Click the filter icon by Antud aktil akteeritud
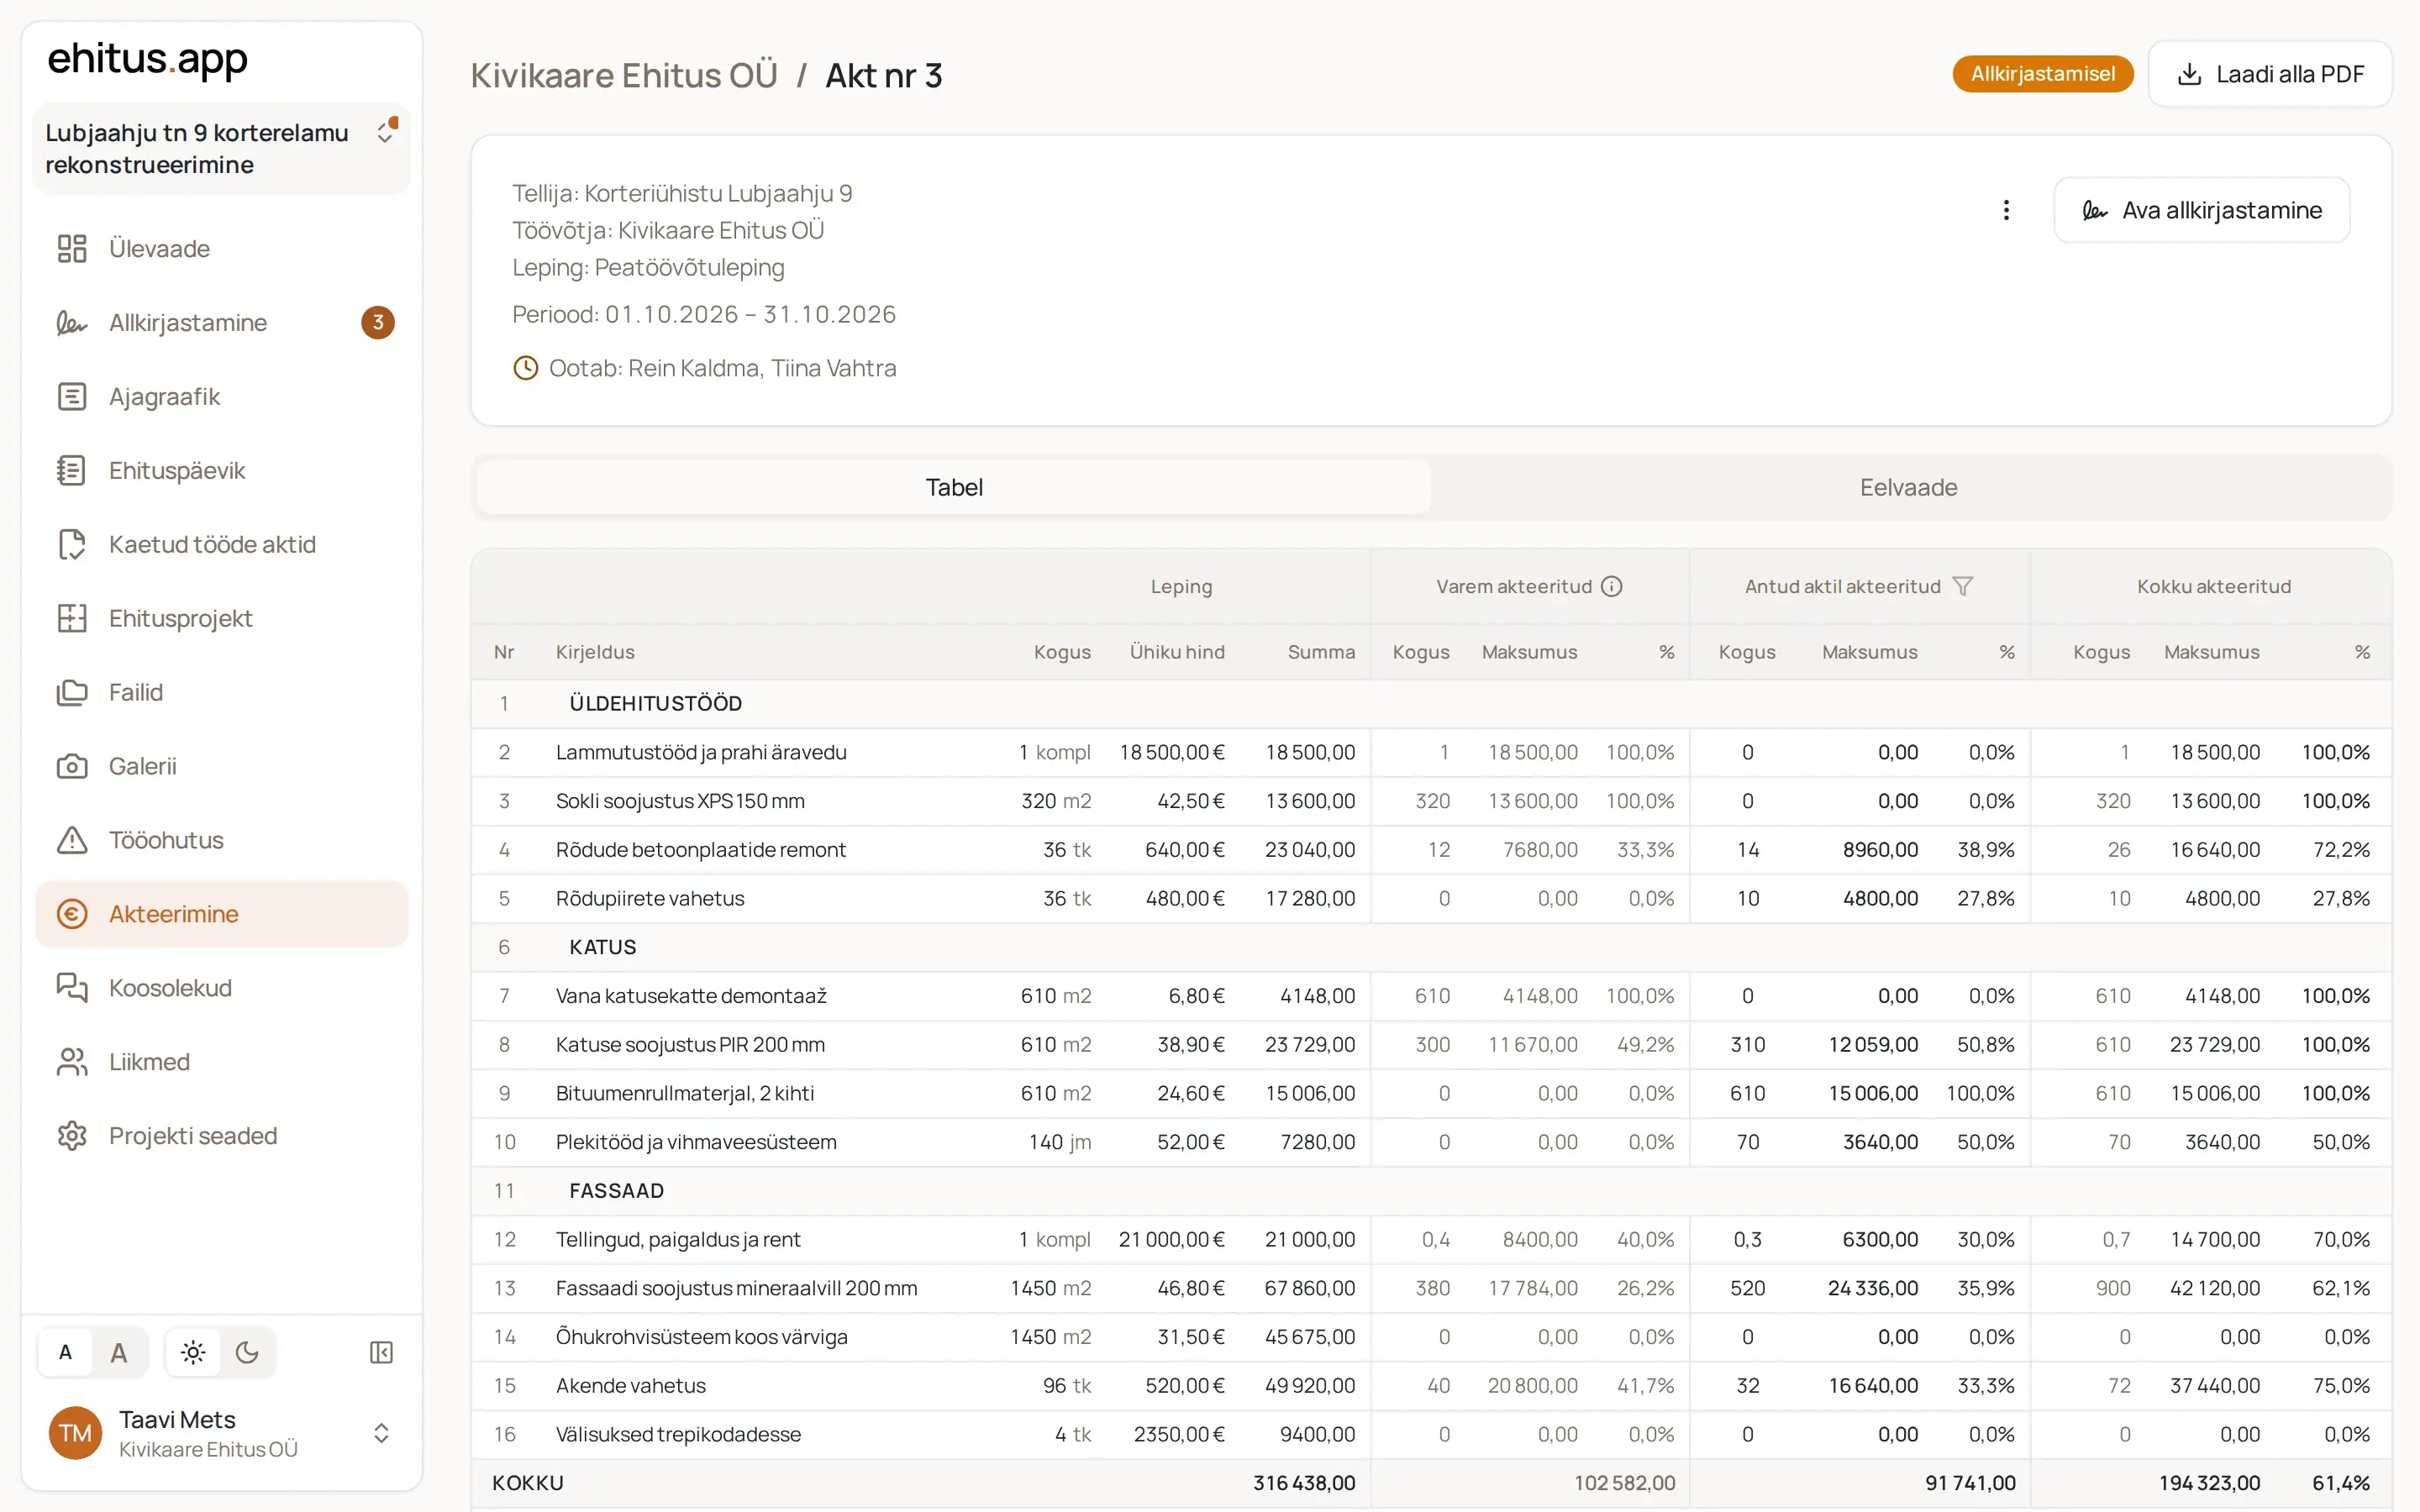The height and width of the screenshot is (1512, 2420). click(1963, 587)
